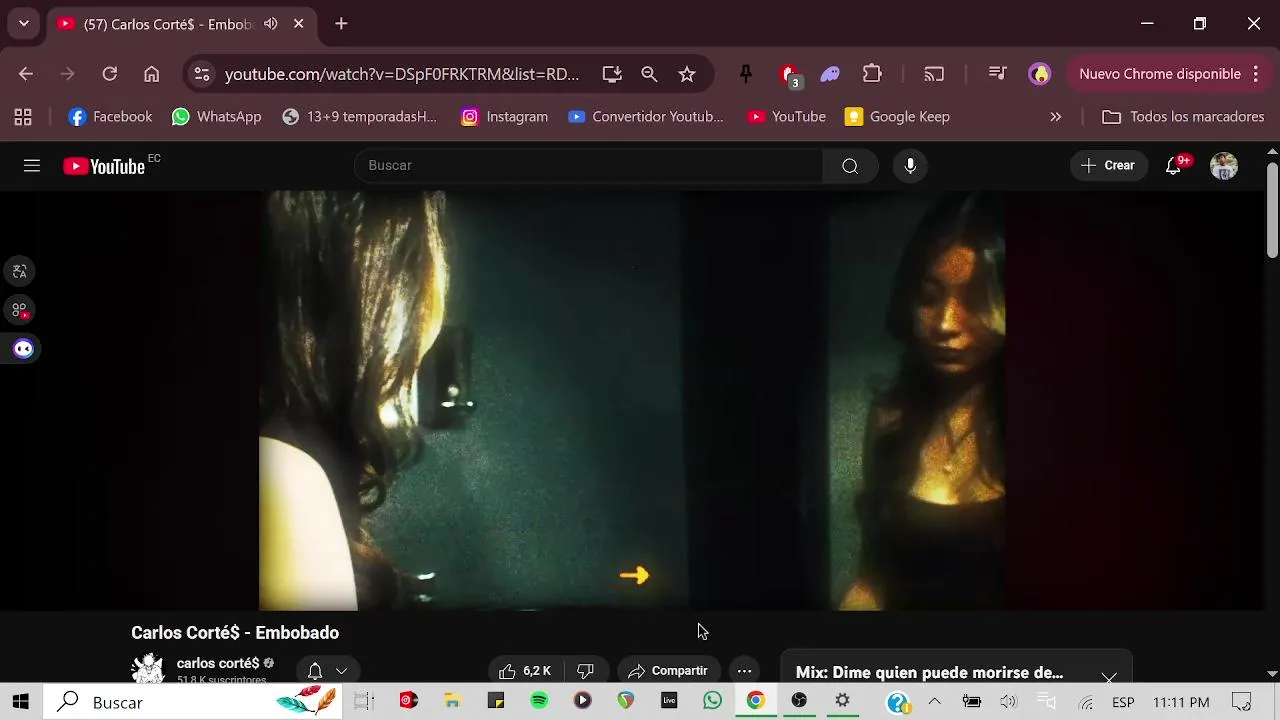Open the red extension with the 3 badge
This screenshot has width=1280, height=720.
click(x=790, y=75)
